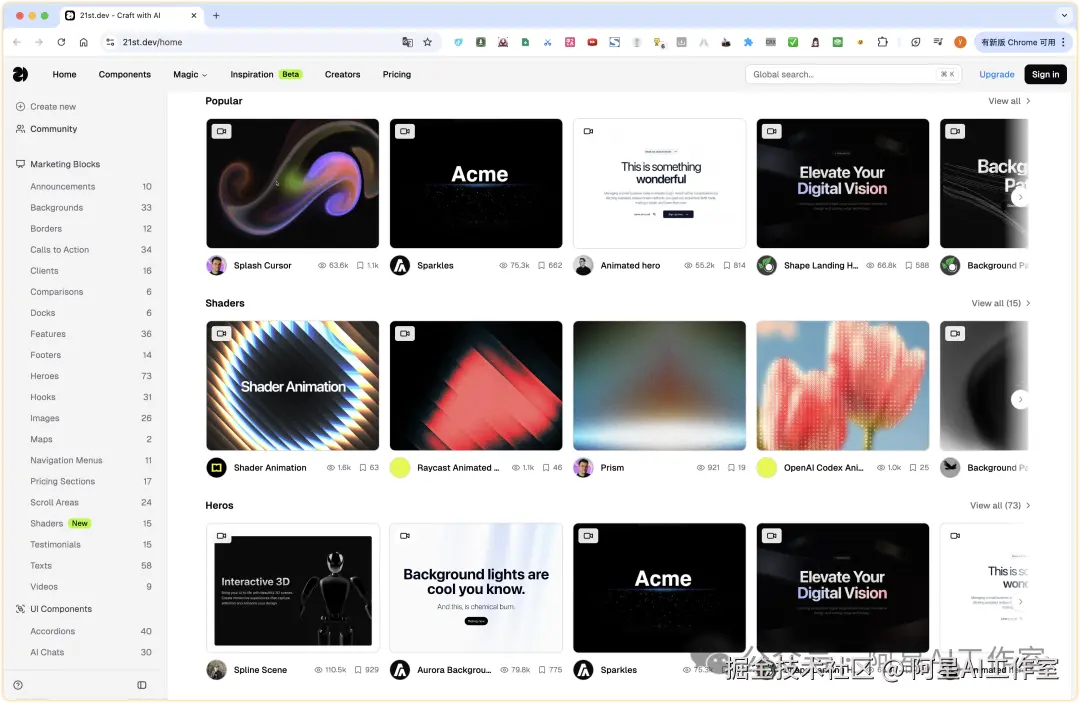Bookmark the Animated hero component

coord(727,265)
